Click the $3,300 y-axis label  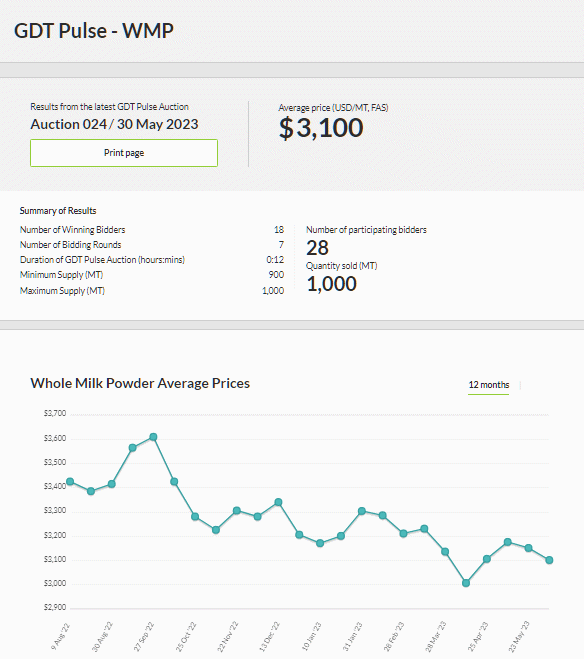pos(55,511)
